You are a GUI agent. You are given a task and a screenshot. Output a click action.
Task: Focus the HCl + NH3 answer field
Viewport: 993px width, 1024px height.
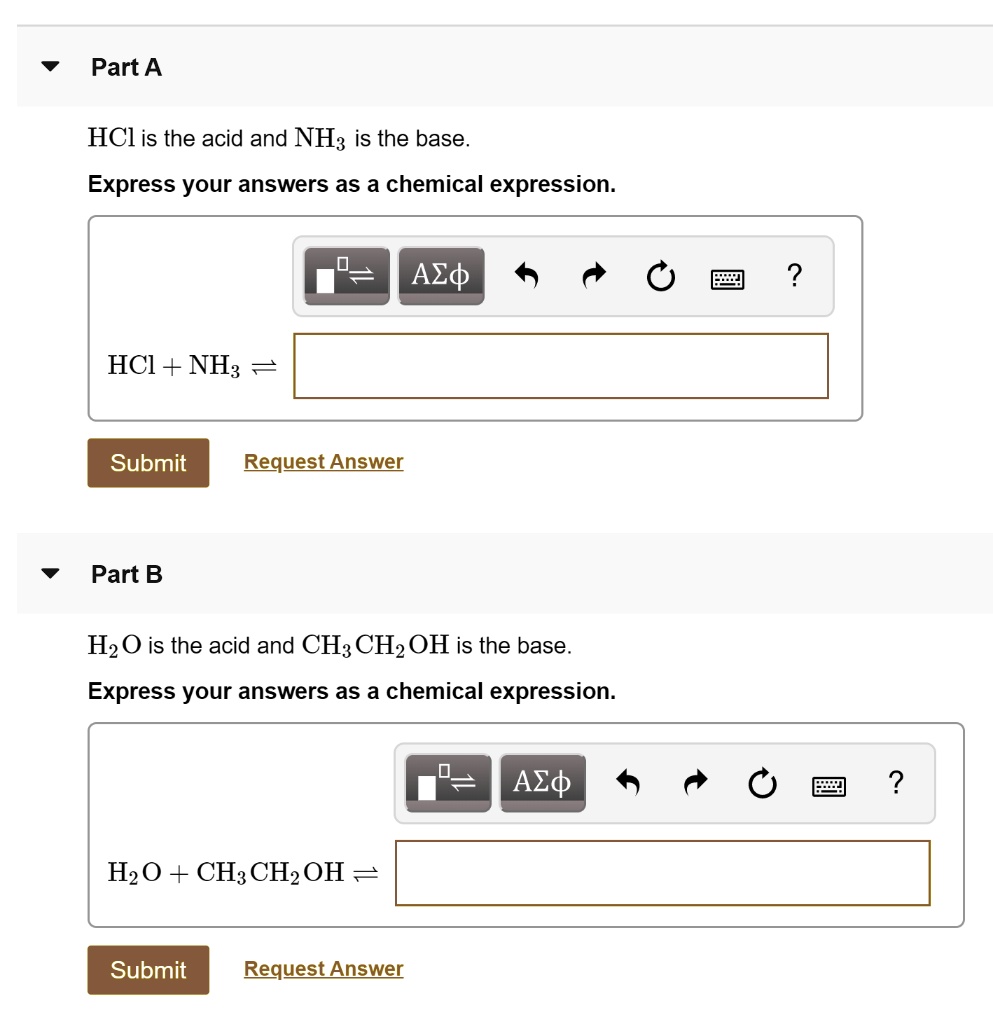click(560, 366)
